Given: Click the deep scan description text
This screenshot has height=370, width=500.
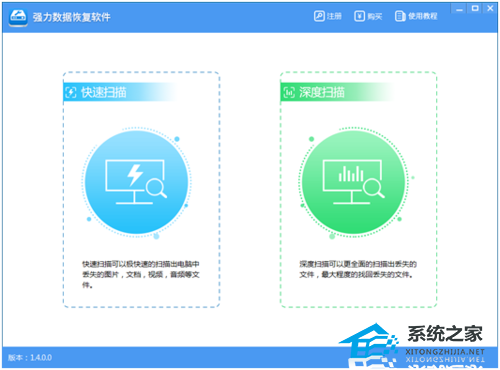Looking at the screenshot, I should pyautogui.click(x=358, y=269).
